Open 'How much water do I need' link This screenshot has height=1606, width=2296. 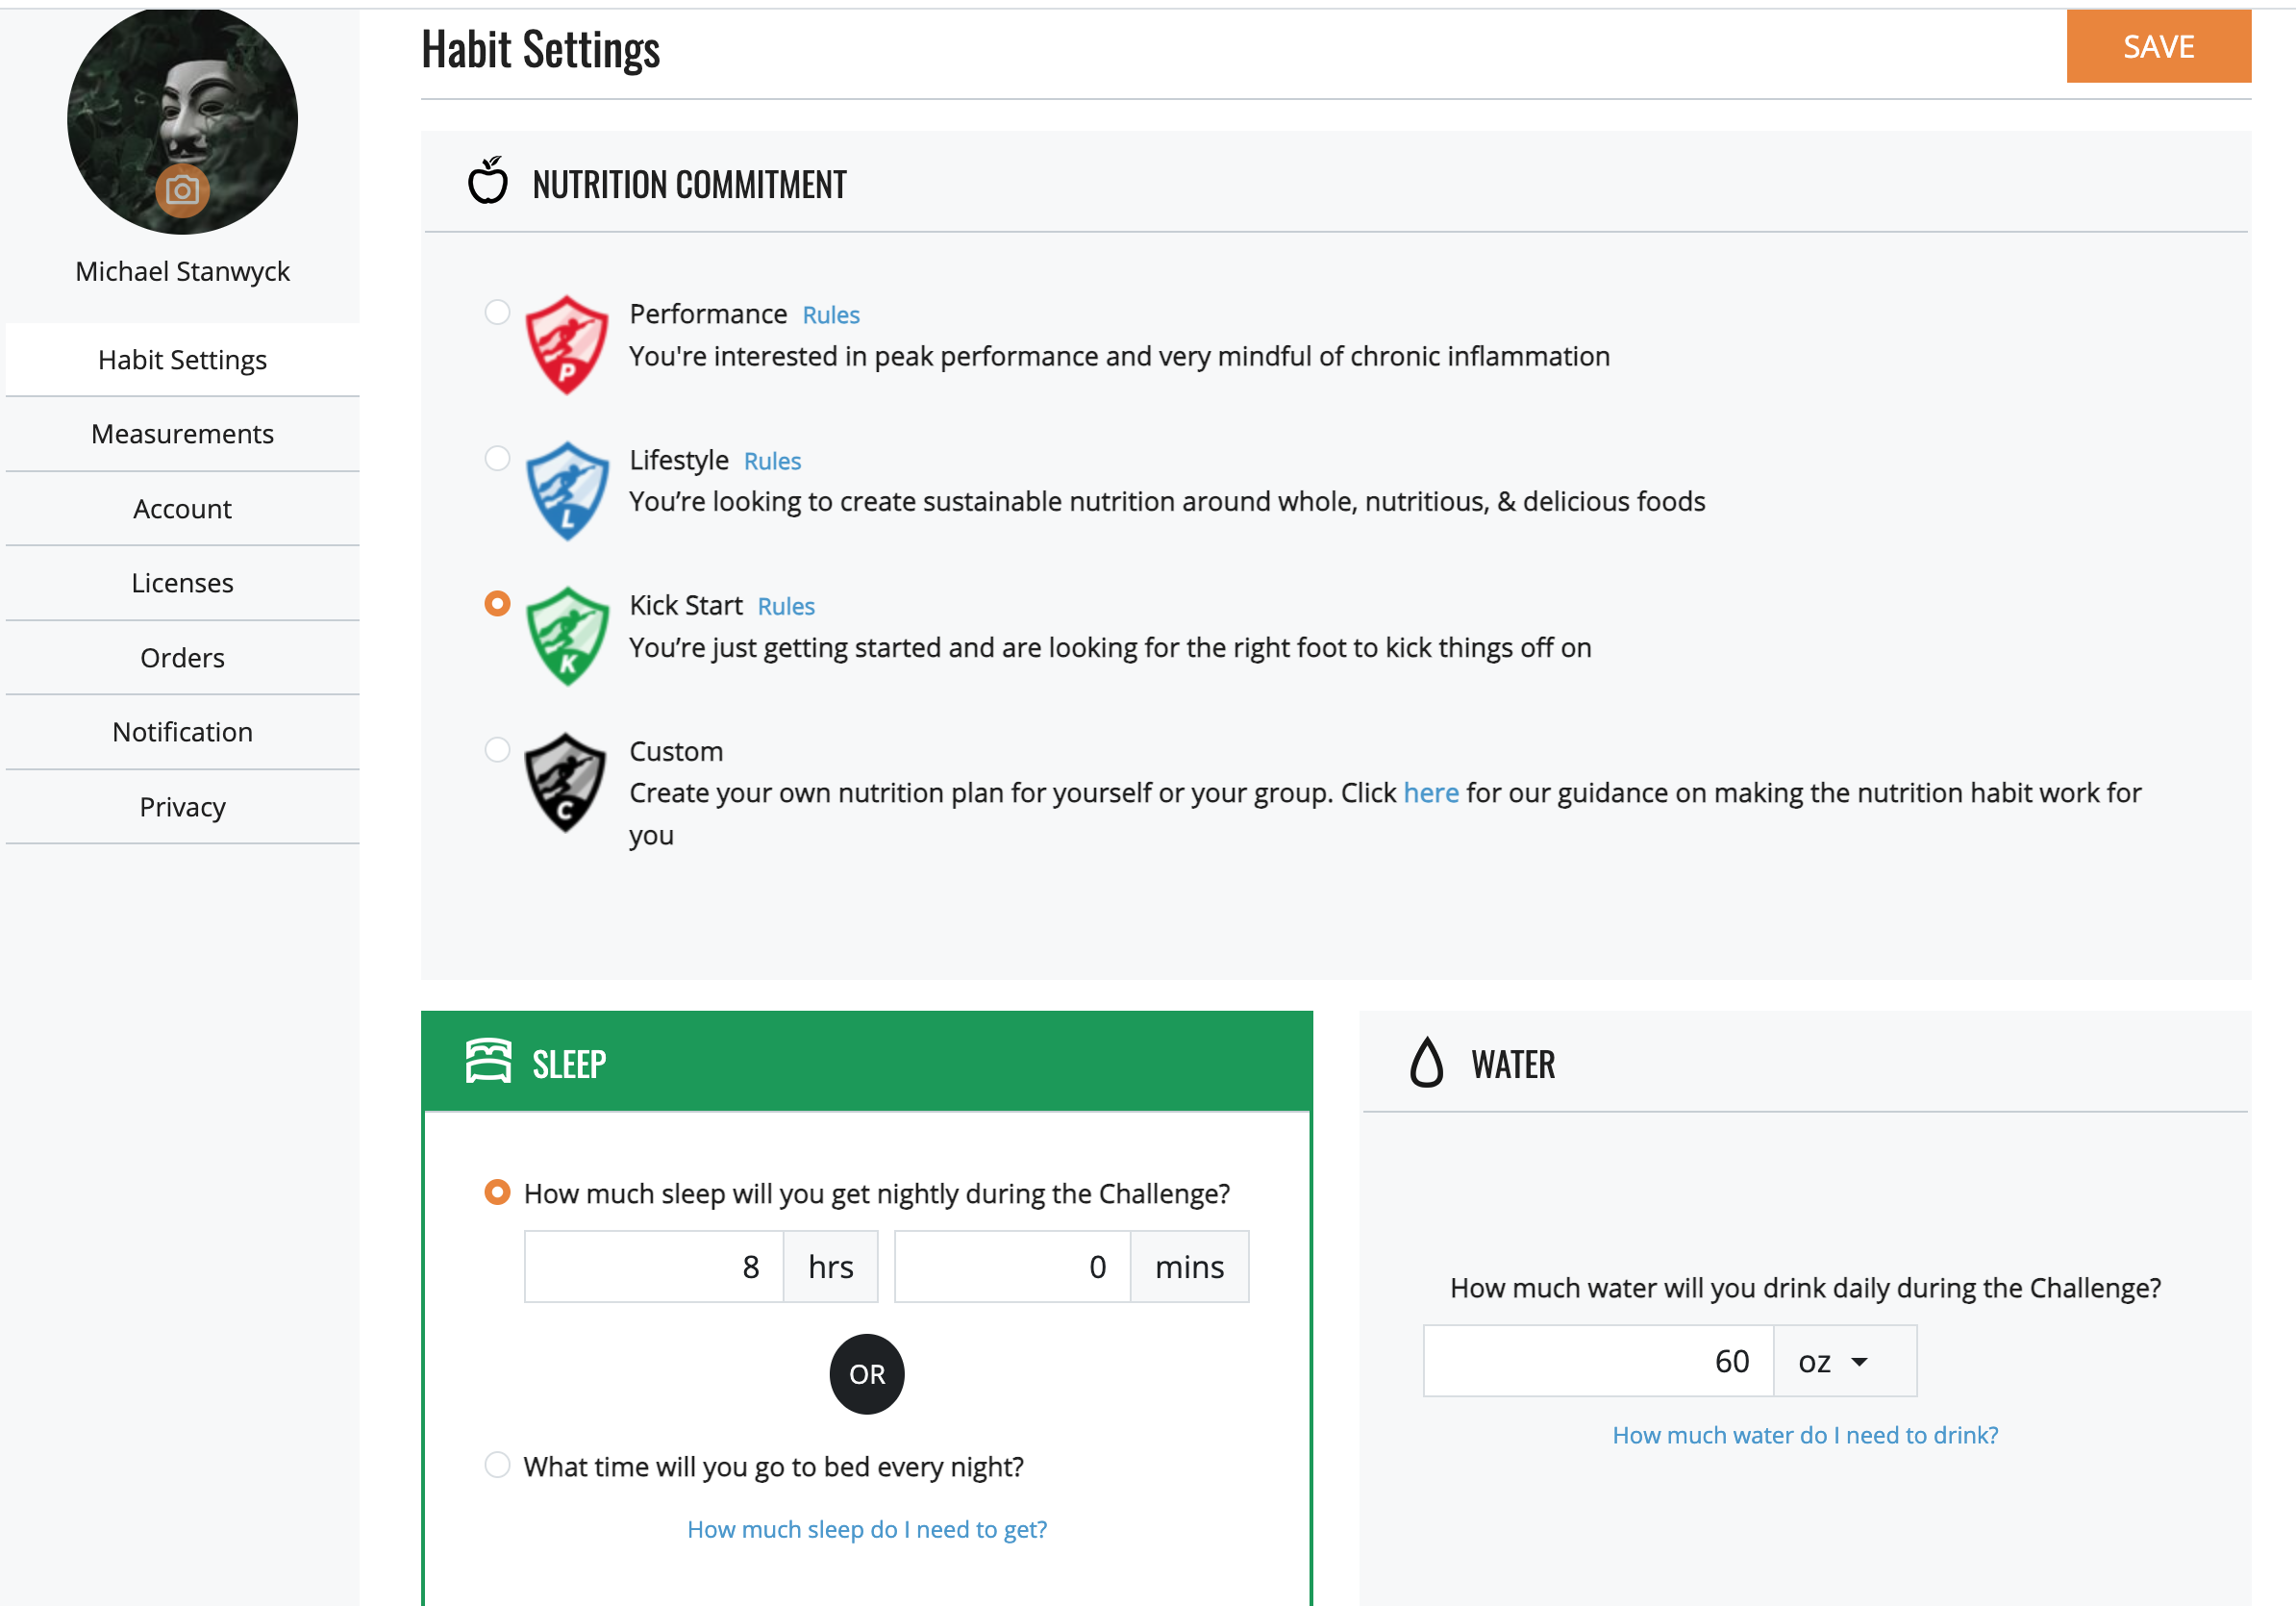tap(1804, 1435)
